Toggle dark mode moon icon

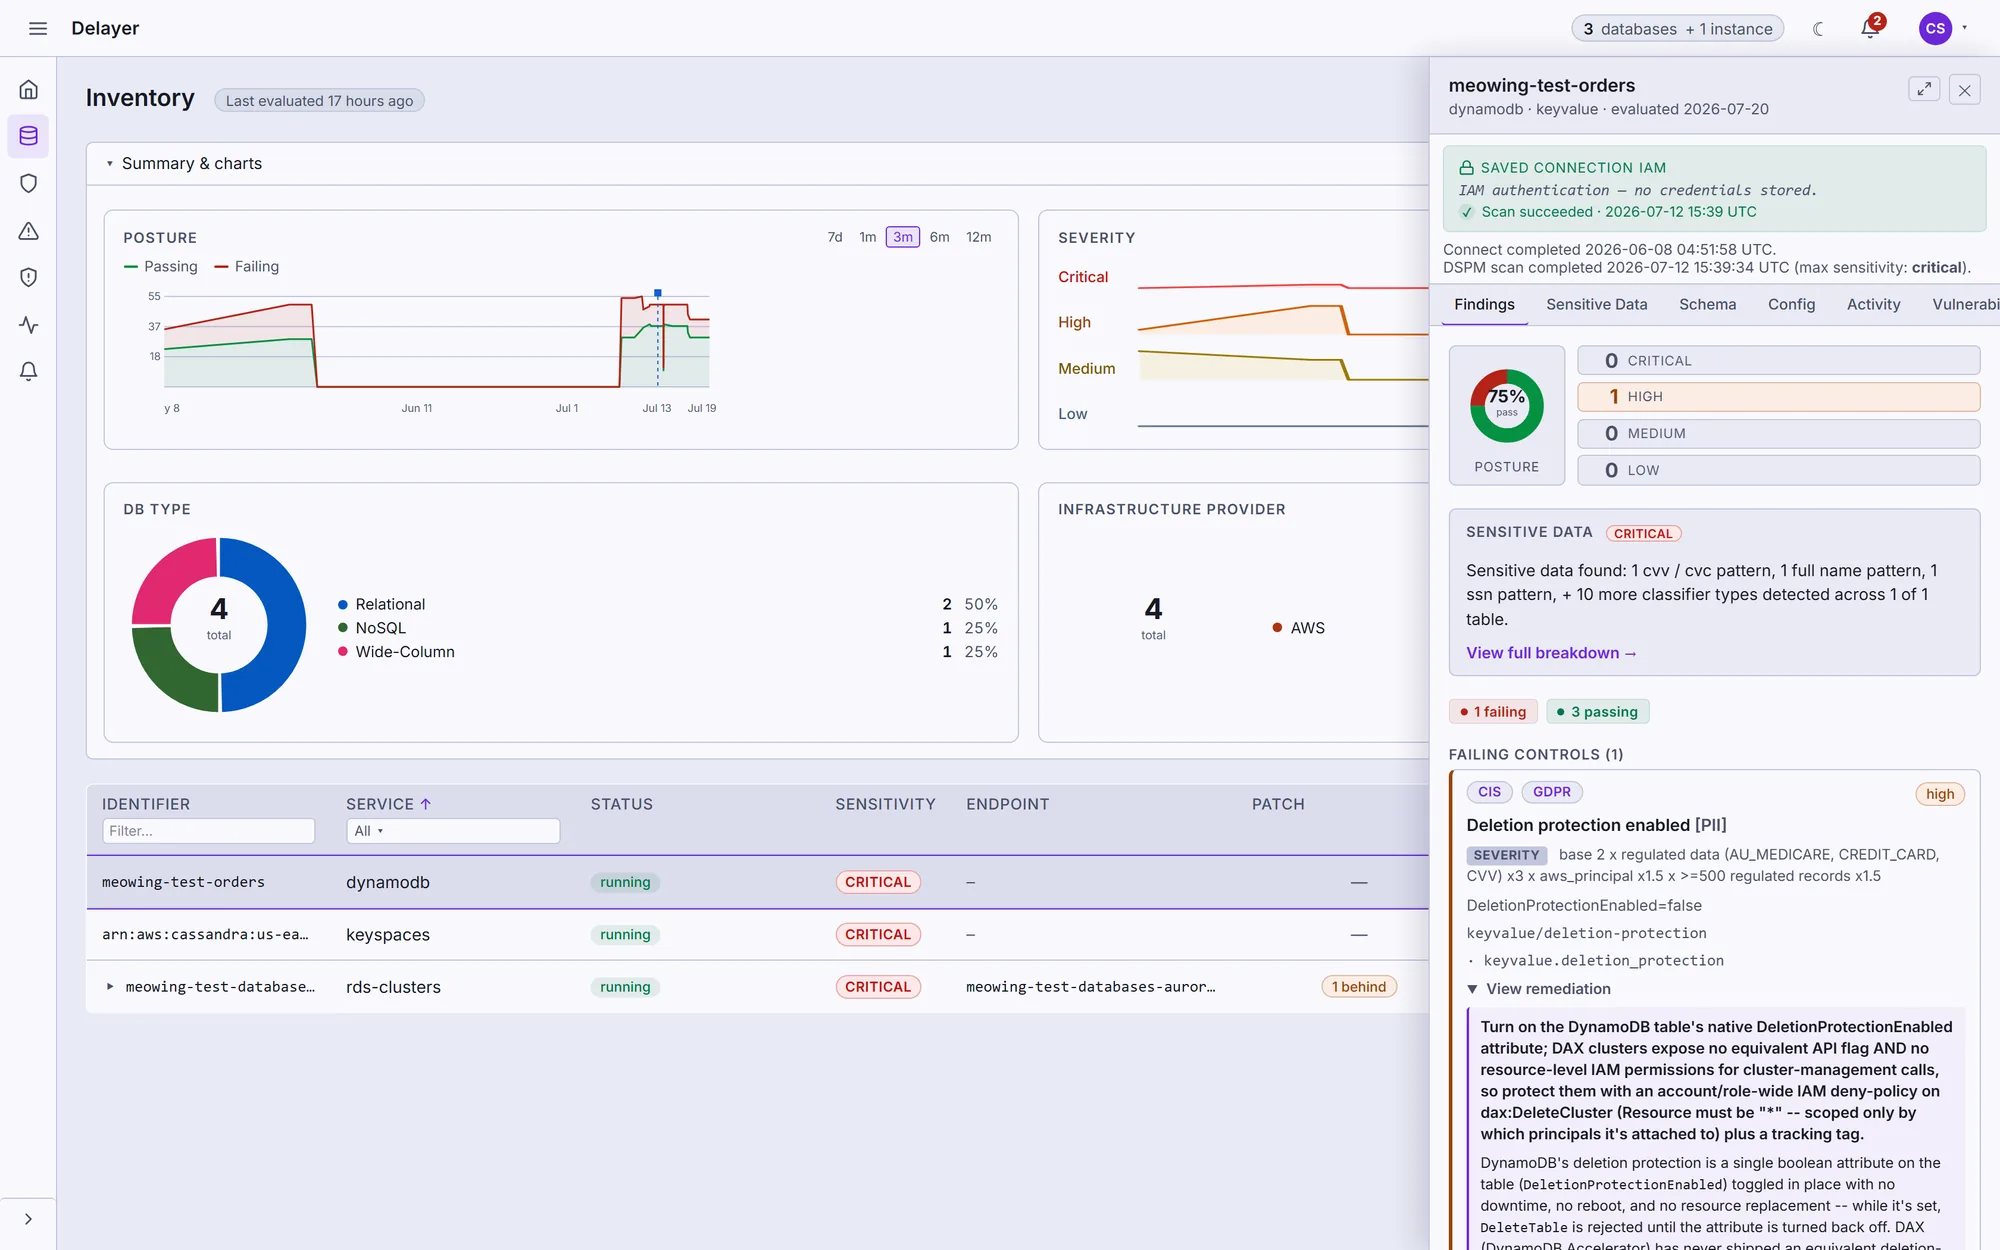click(1819, 29)
